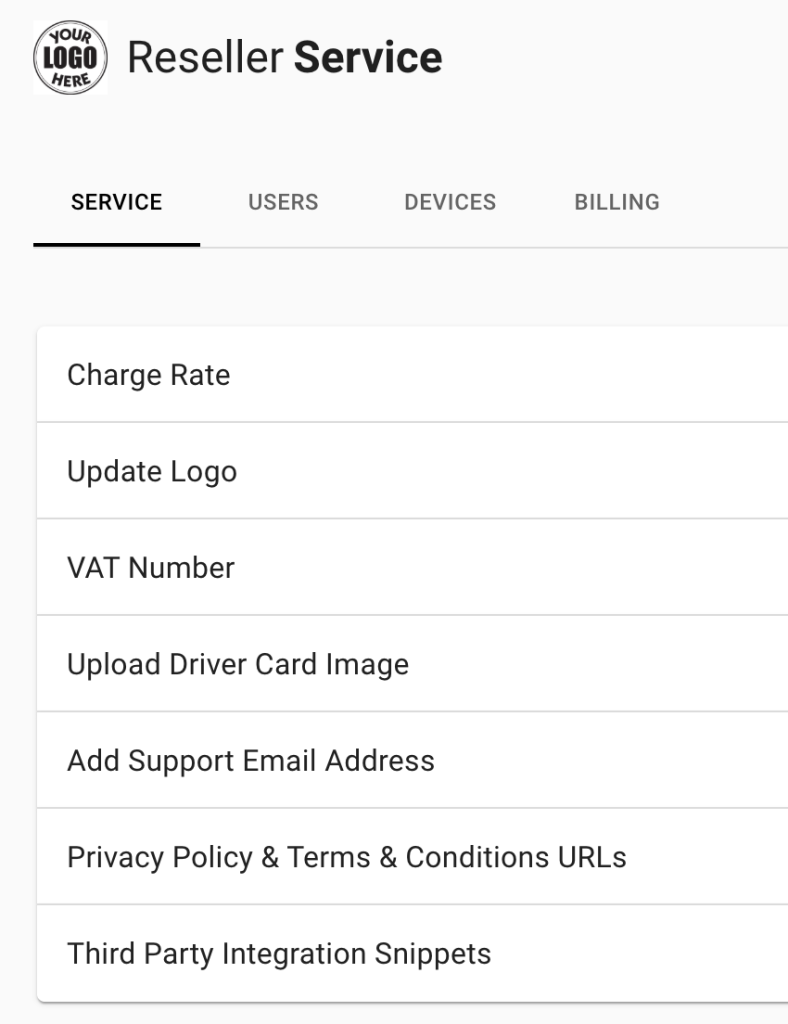The width and height of the screenshot is (788, 1024).
Task: Click the black underline beneath SERVICE tab
Action: tap(116, 244)
